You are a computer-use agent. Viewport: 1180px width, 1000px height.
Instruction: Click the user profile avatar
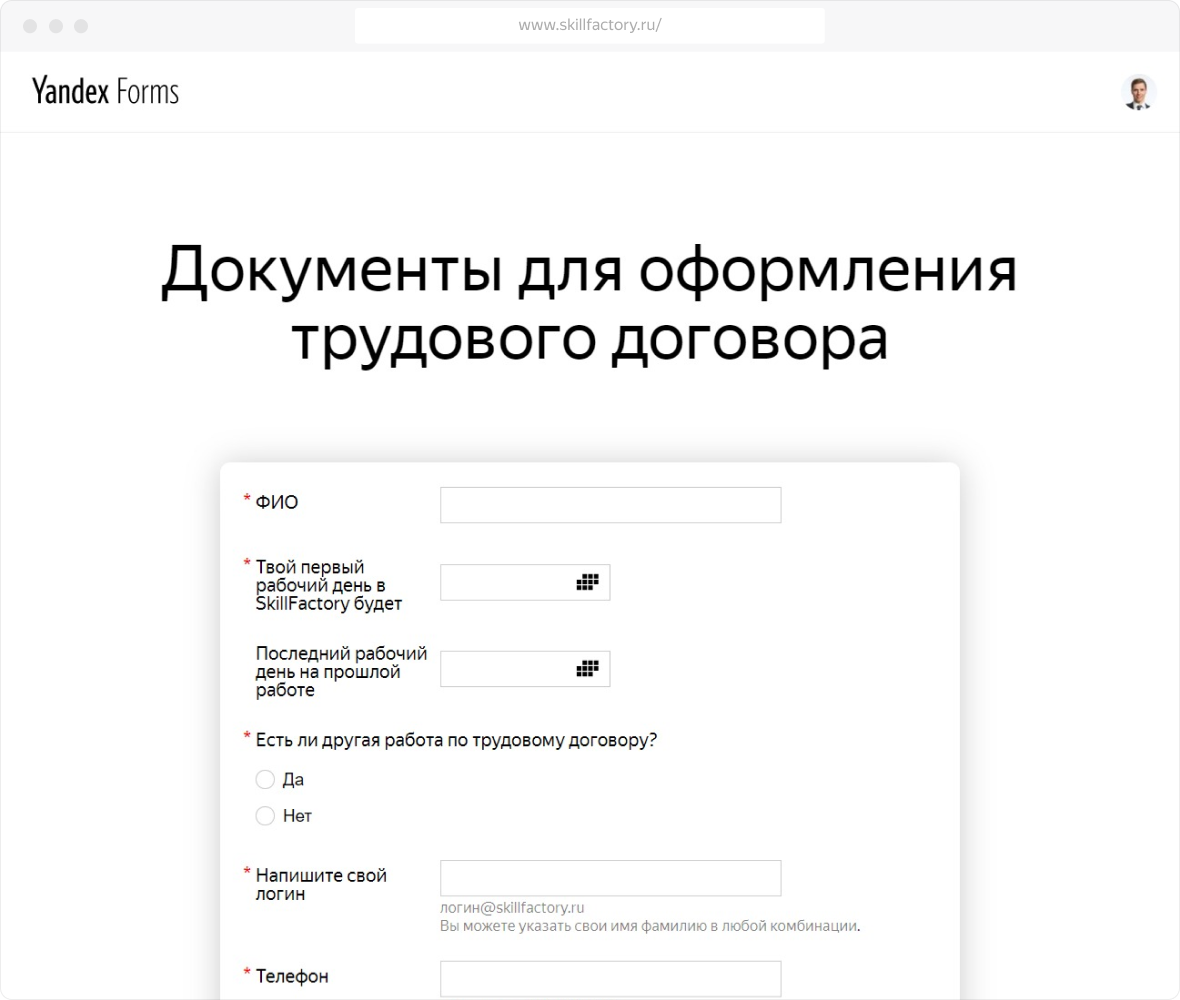point(1138,91)
